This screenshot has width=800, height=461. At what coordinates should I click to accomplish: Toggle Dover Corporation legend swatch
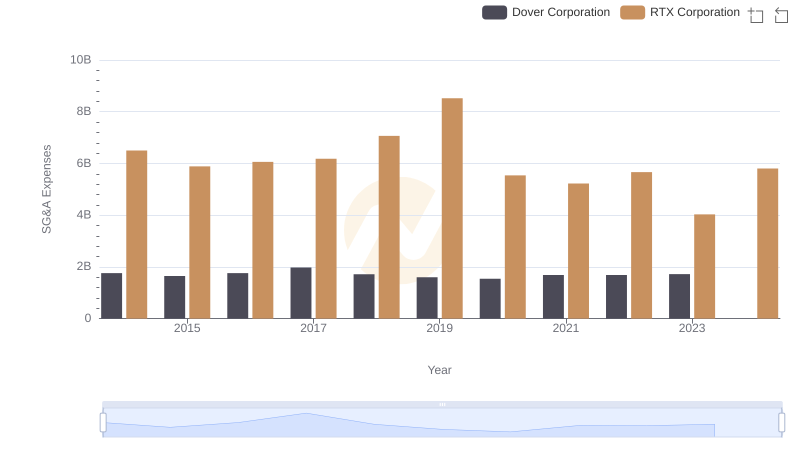[x=494, y=12]
